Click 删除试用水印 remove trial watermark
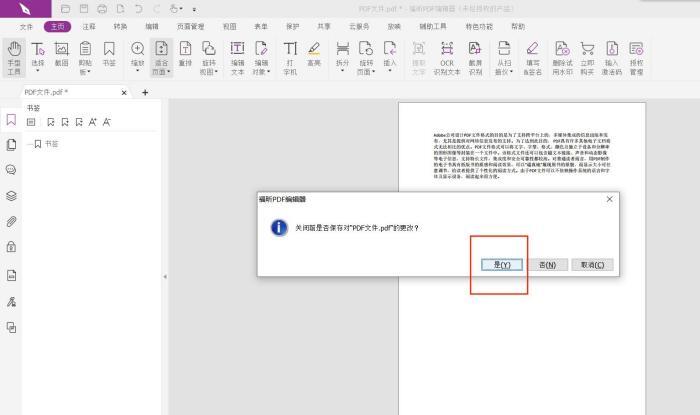The width and height of the screenshot is (700, 415). (562, 58)
